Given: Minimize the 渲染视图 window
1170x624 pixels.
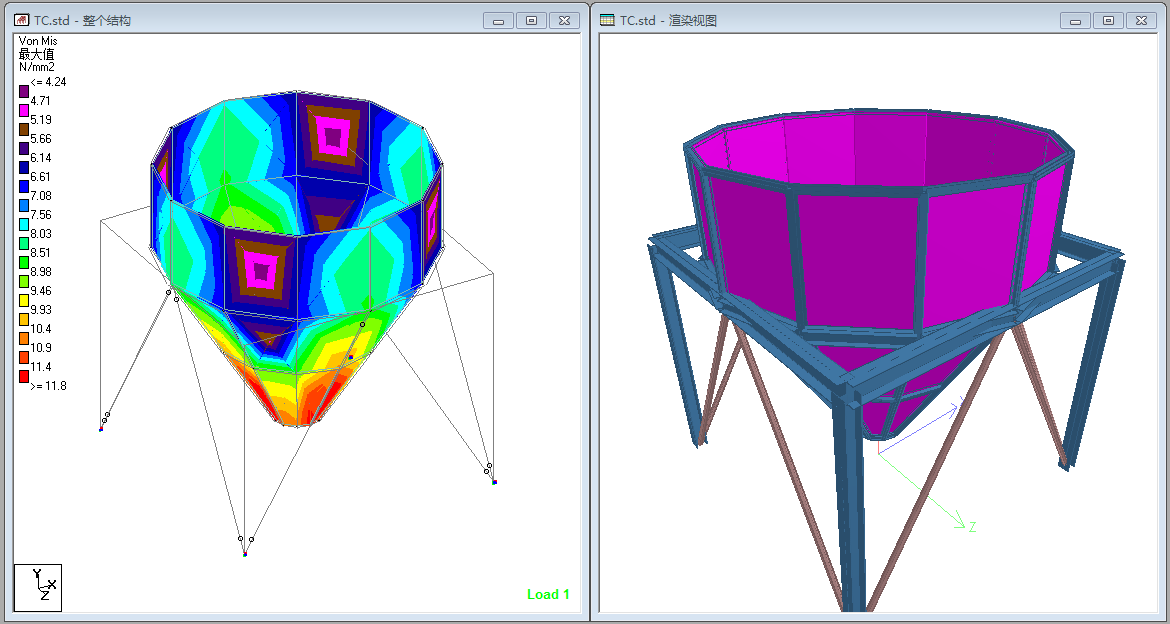Looking at the screenshot, I should coord(1075,21).
